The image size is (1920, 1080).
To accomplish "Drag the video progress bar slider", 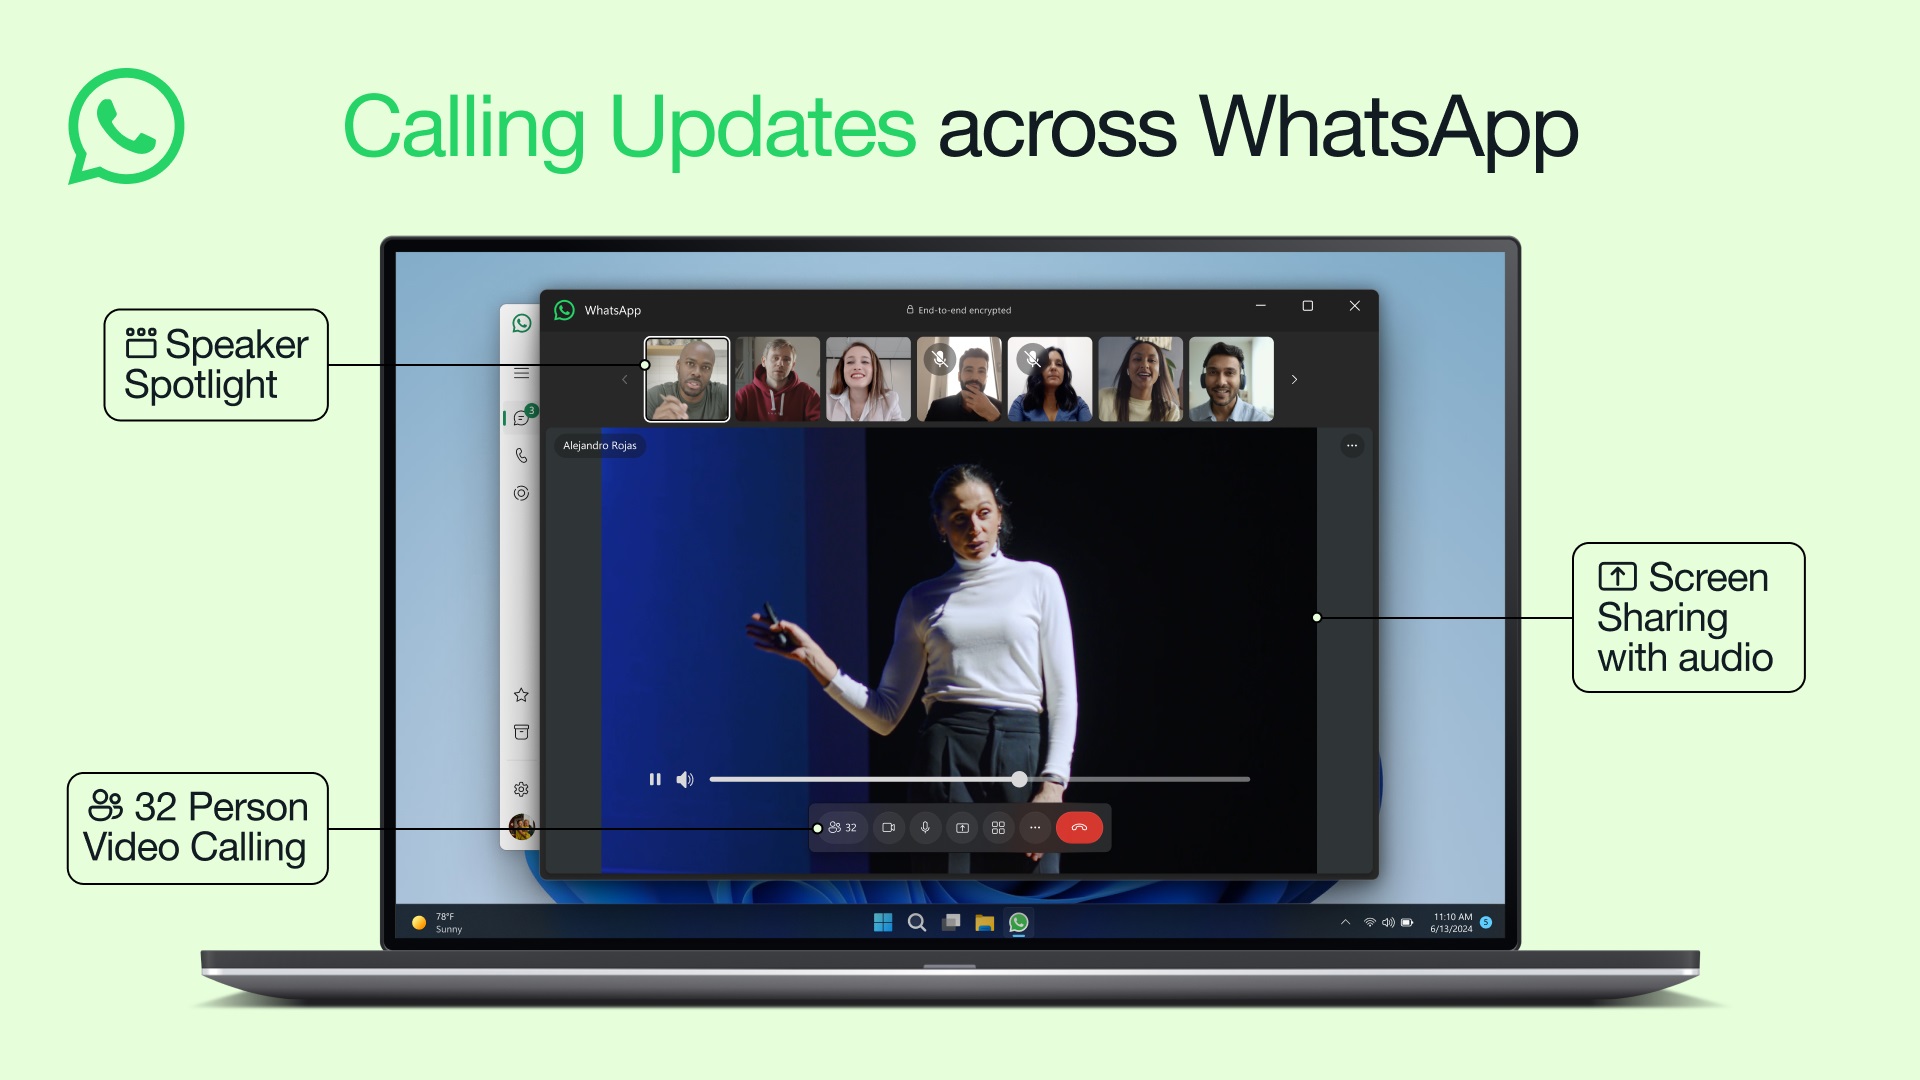I will tap(1021, 779).
